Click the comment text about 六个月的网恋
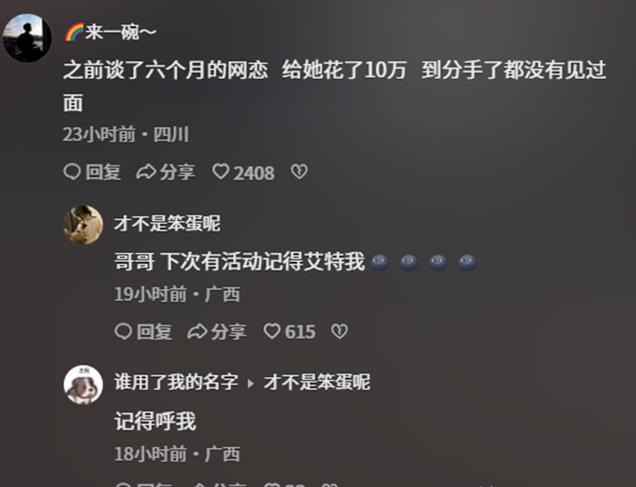Viewport: 636px width, 487px height. 335,86
